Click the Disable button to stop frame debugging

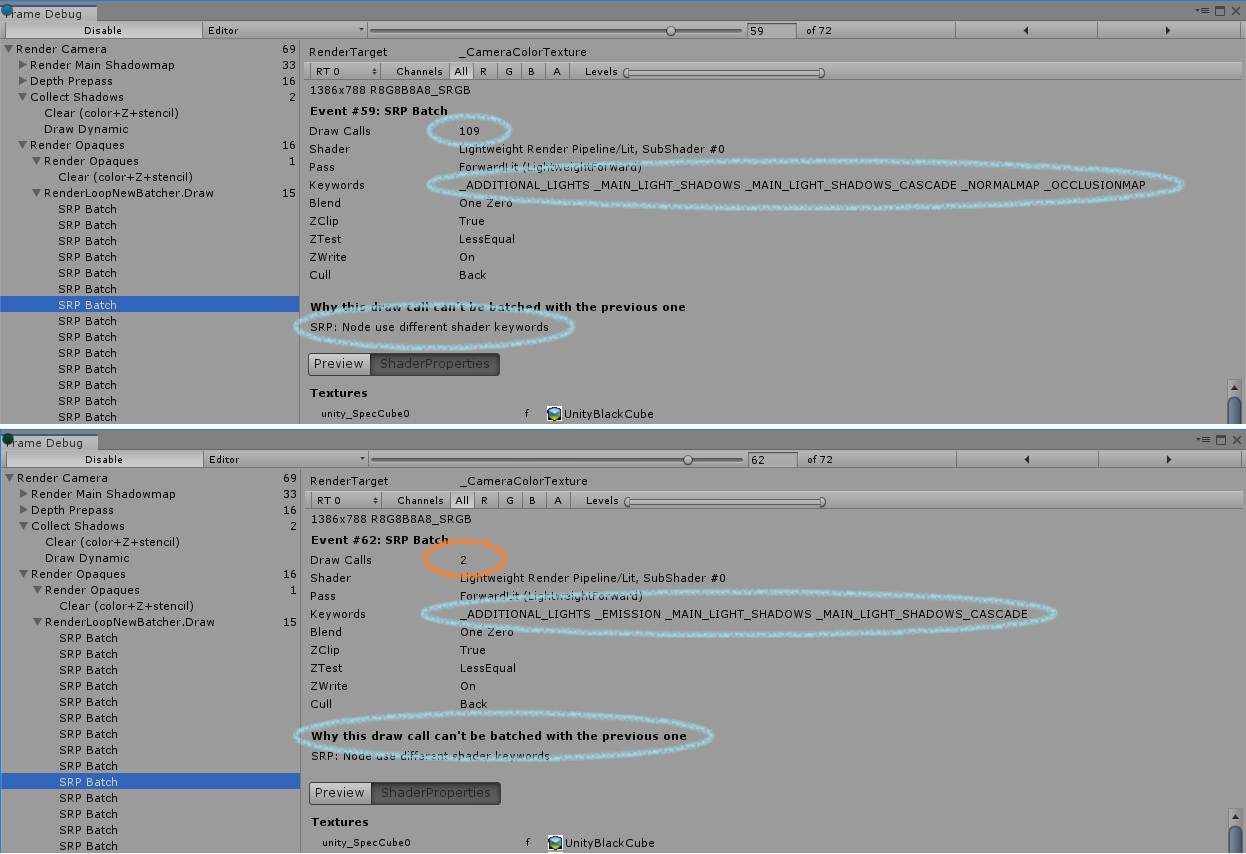click(104, 30)
